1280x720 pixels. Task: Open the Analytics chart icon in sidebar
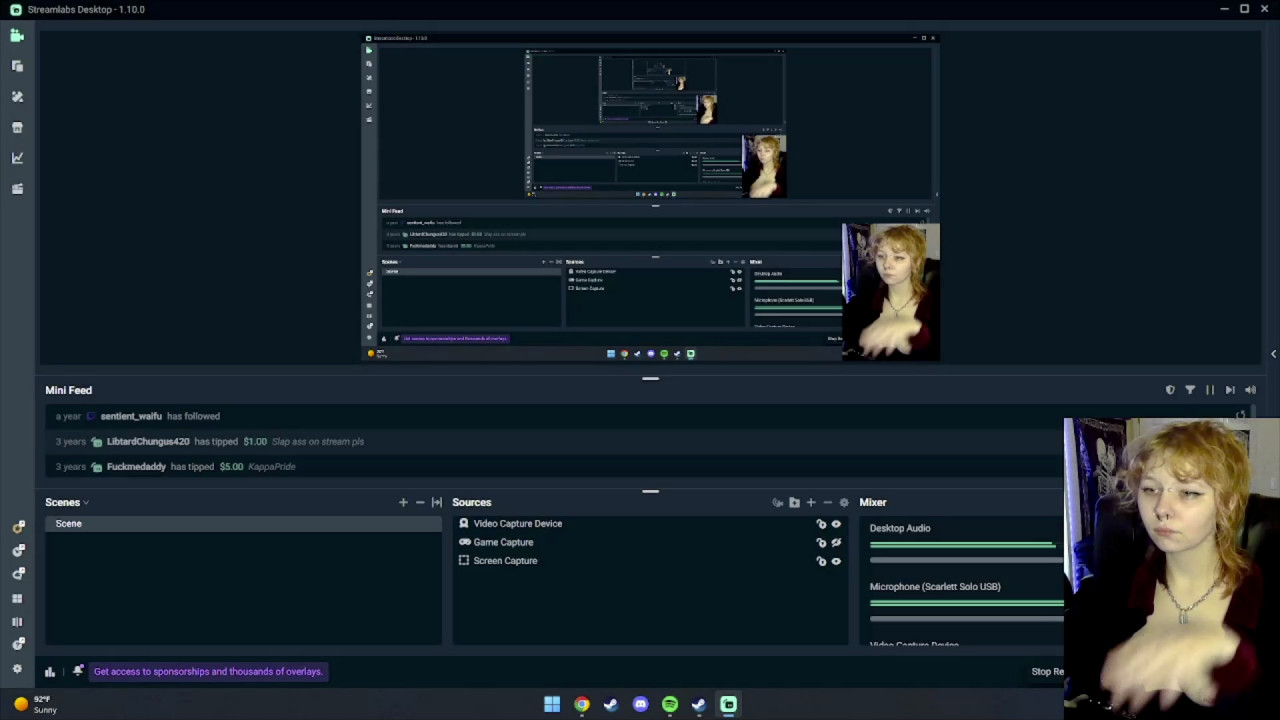[x=17, y=158]
